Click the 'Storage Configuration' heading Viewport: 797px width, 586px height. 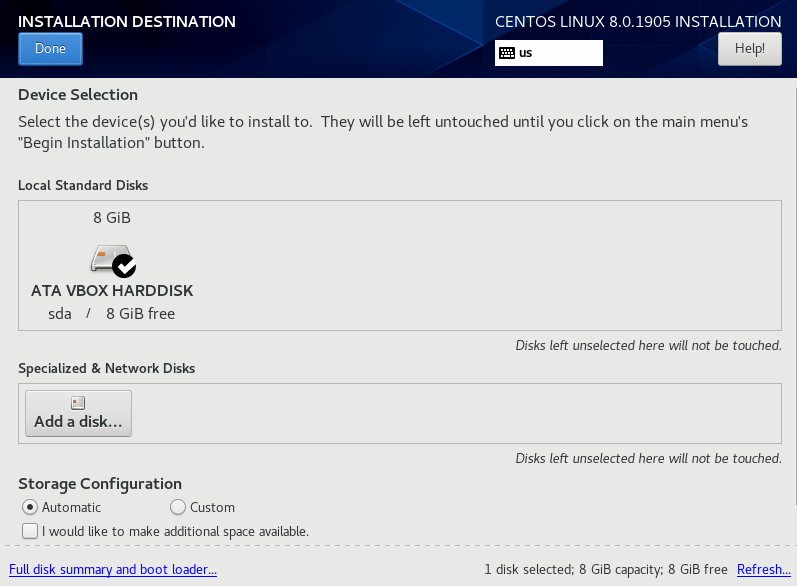tap(100, 484)
